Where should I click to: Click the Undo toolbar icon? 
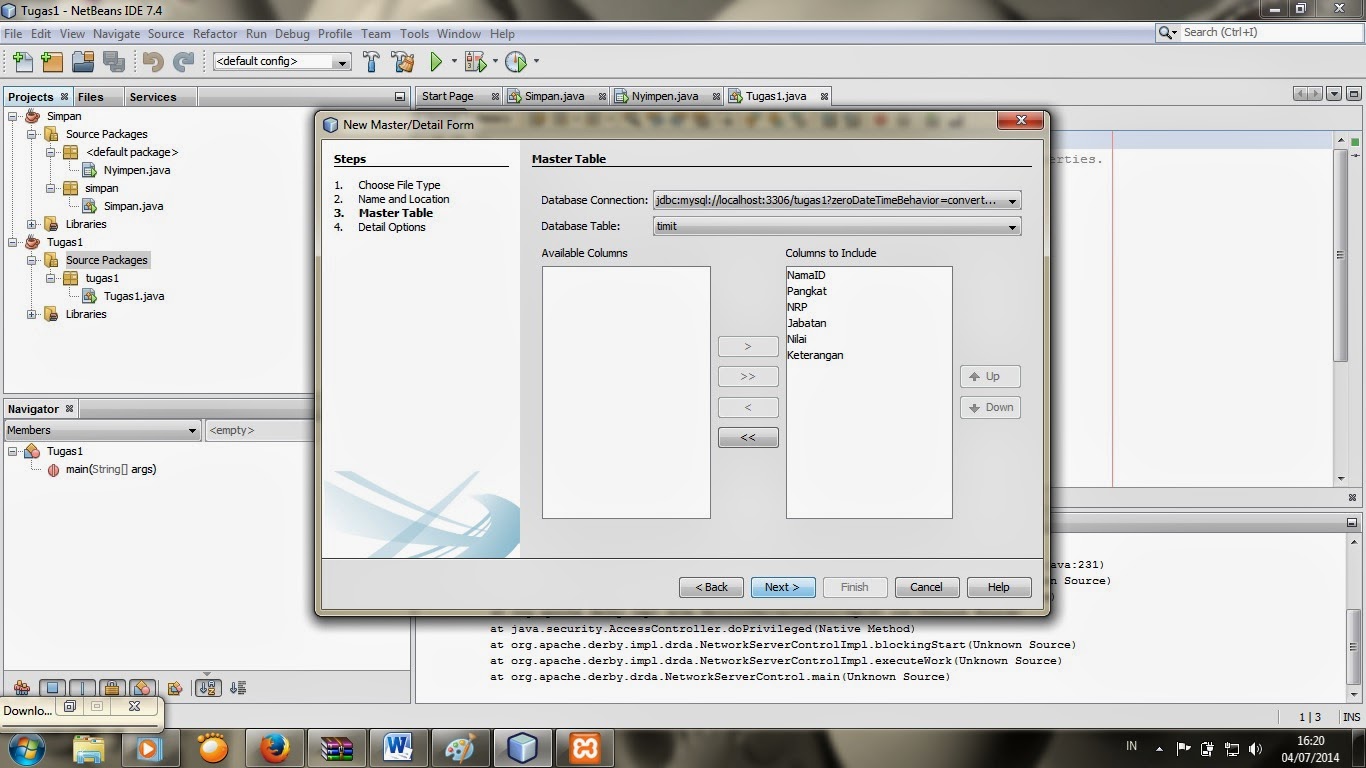pos(153,62)
